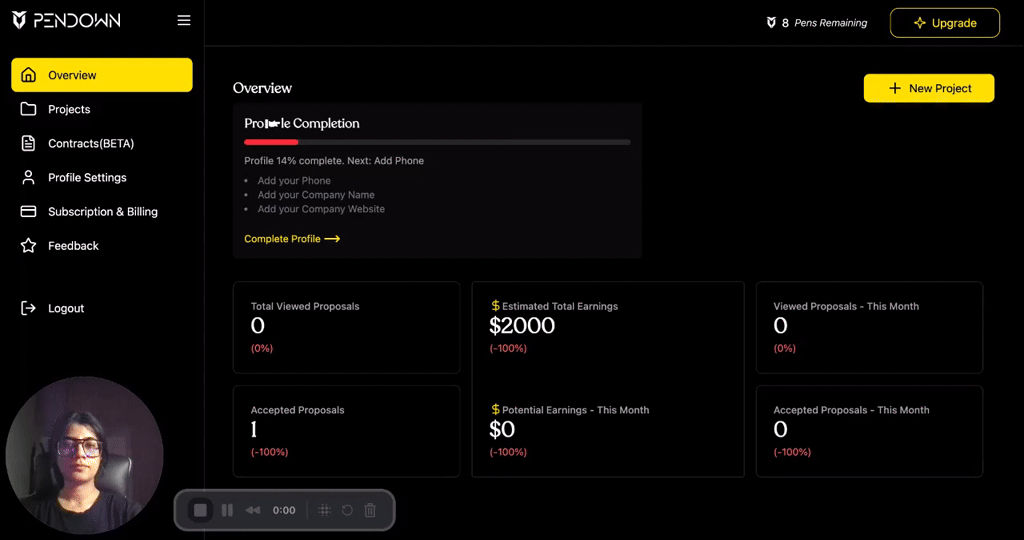Click the rewind icon in the recorder bar

253,510
